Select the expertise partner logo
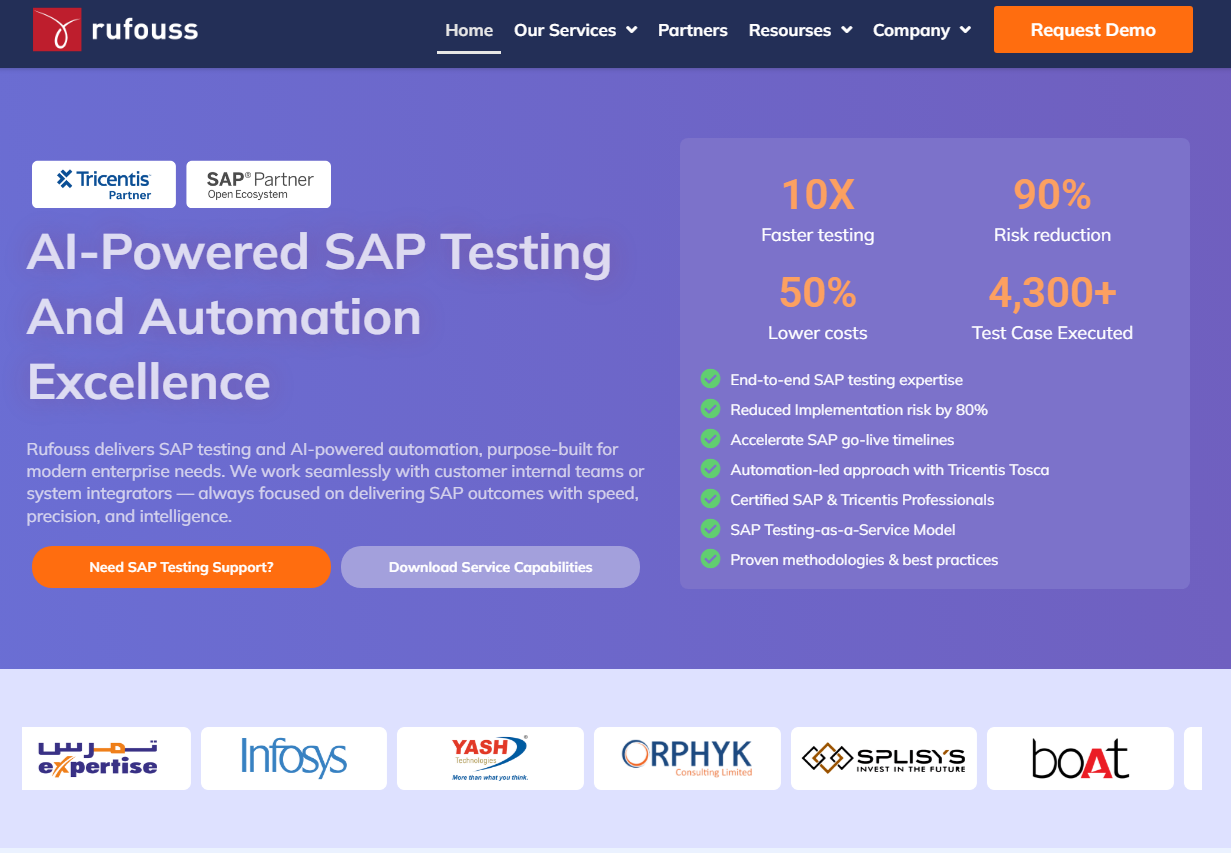The width and height of the screenshot is (1231, 853). click(105, 758)
